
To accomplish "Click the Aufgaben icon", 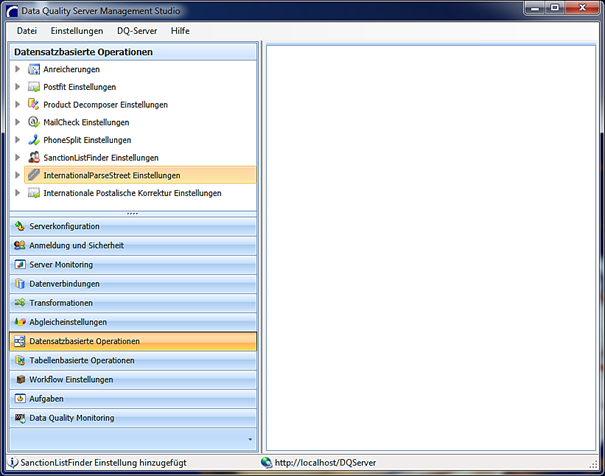I will [20, 398].
